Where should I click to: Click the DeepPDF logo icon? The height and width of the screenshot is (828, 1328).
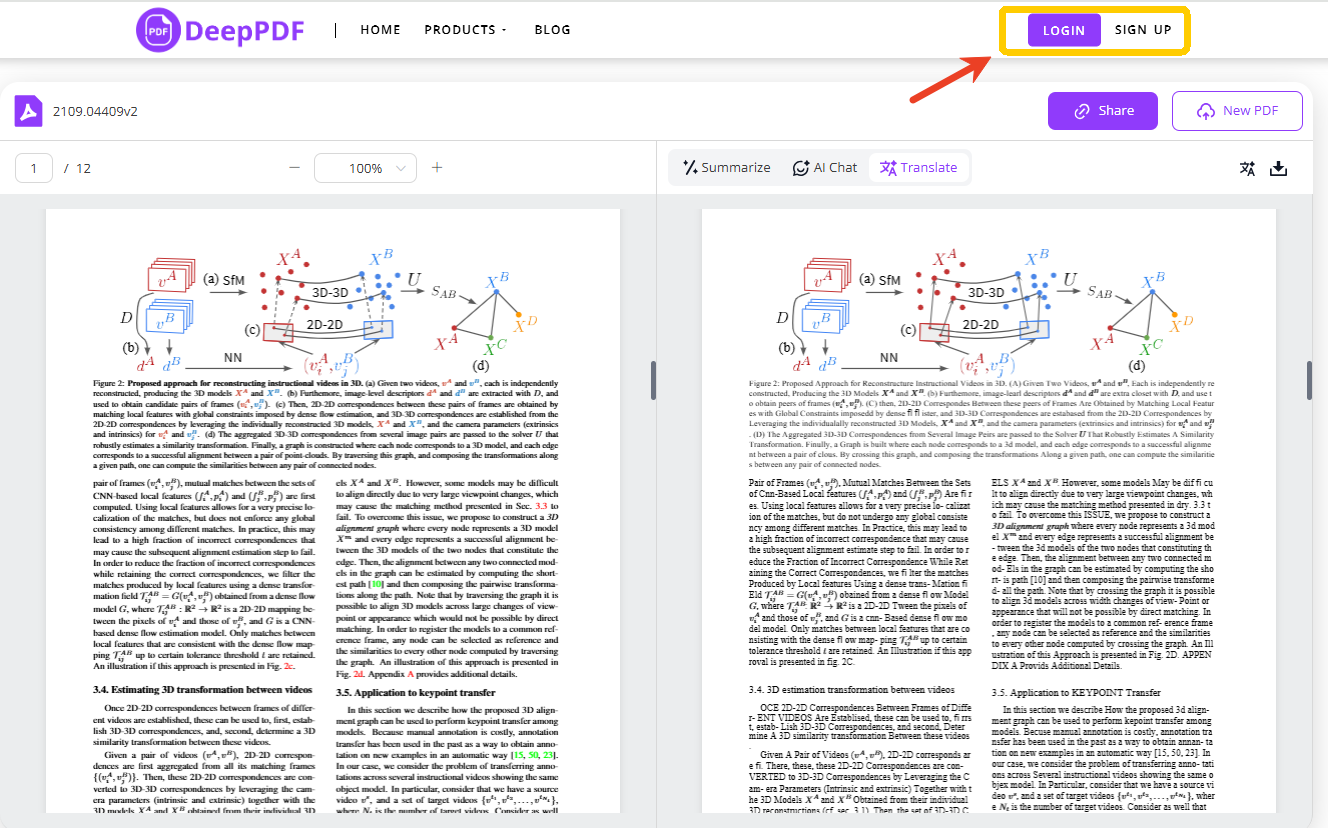point(158,30)
